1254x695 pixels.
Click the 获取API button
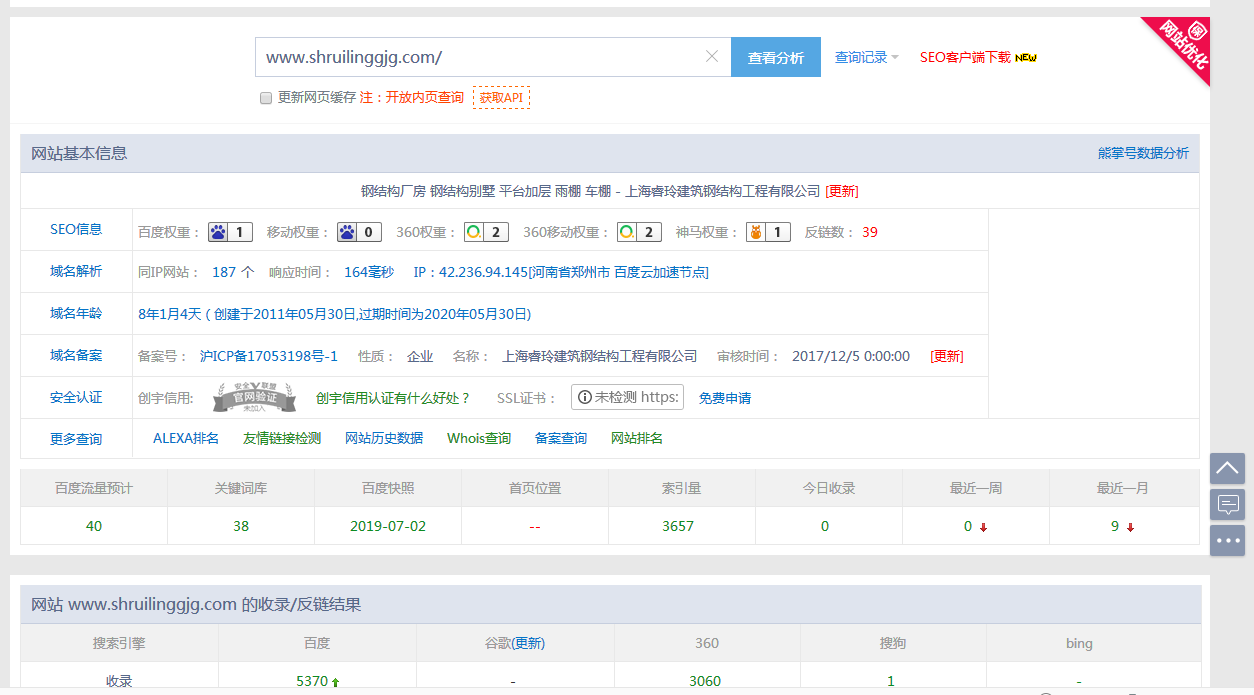(x=501, y=97)
